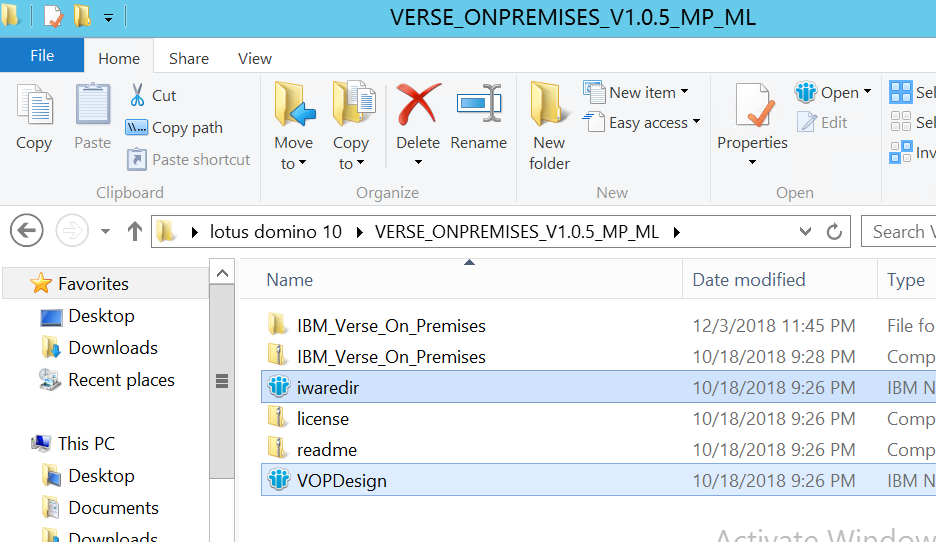Click the Edit button in ribbon
The height and width of the screenshot is (542, 936).
[x=822, y=122]
